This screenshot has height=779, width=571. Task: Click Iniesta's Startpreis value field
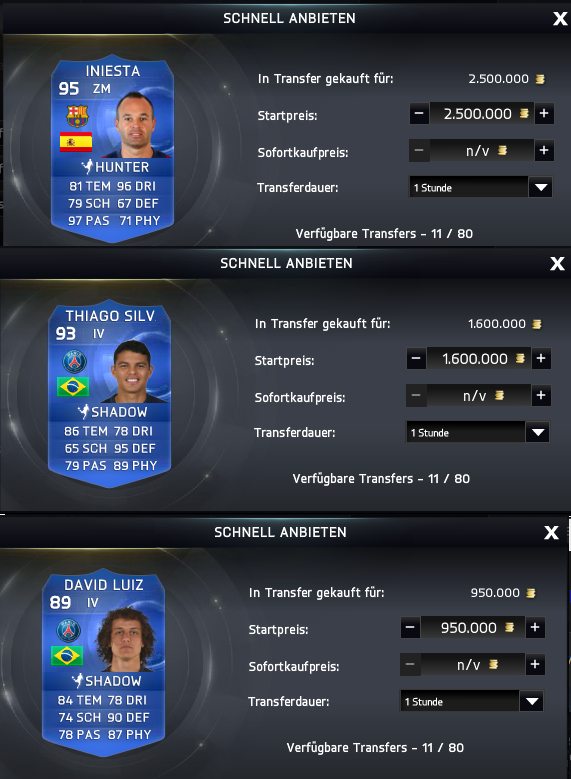(x=481, y=114)
